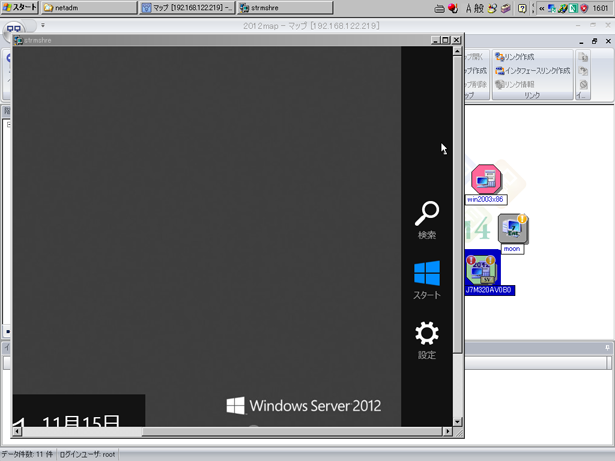Image resolution: width=615 pixels, height=461 pixels.
Task: Click ログインユーザ: root status bar entry
Action: pos(87,454)
